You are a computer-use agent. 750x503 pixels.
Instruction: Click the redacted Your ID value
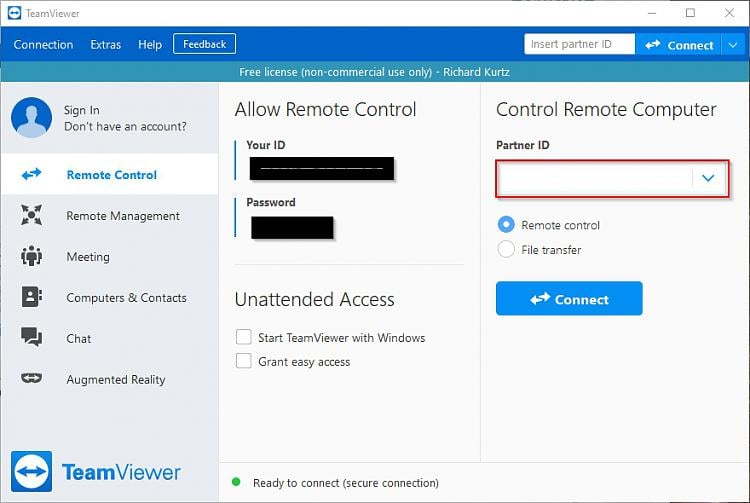tap(322, 168)
